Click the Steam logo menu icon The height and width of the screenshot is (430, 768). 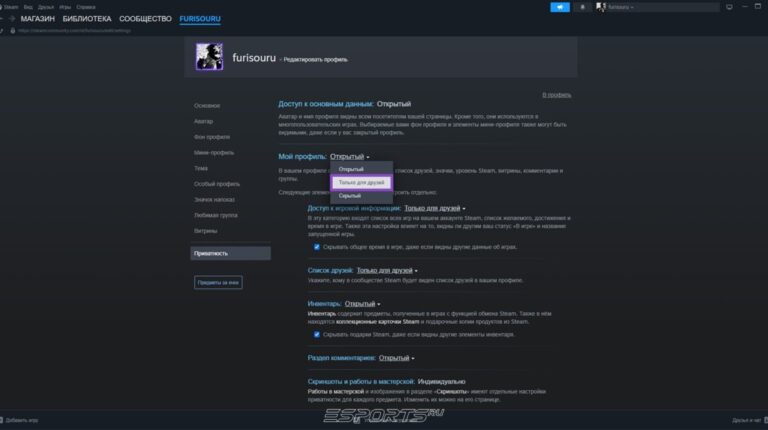(5, 6)
